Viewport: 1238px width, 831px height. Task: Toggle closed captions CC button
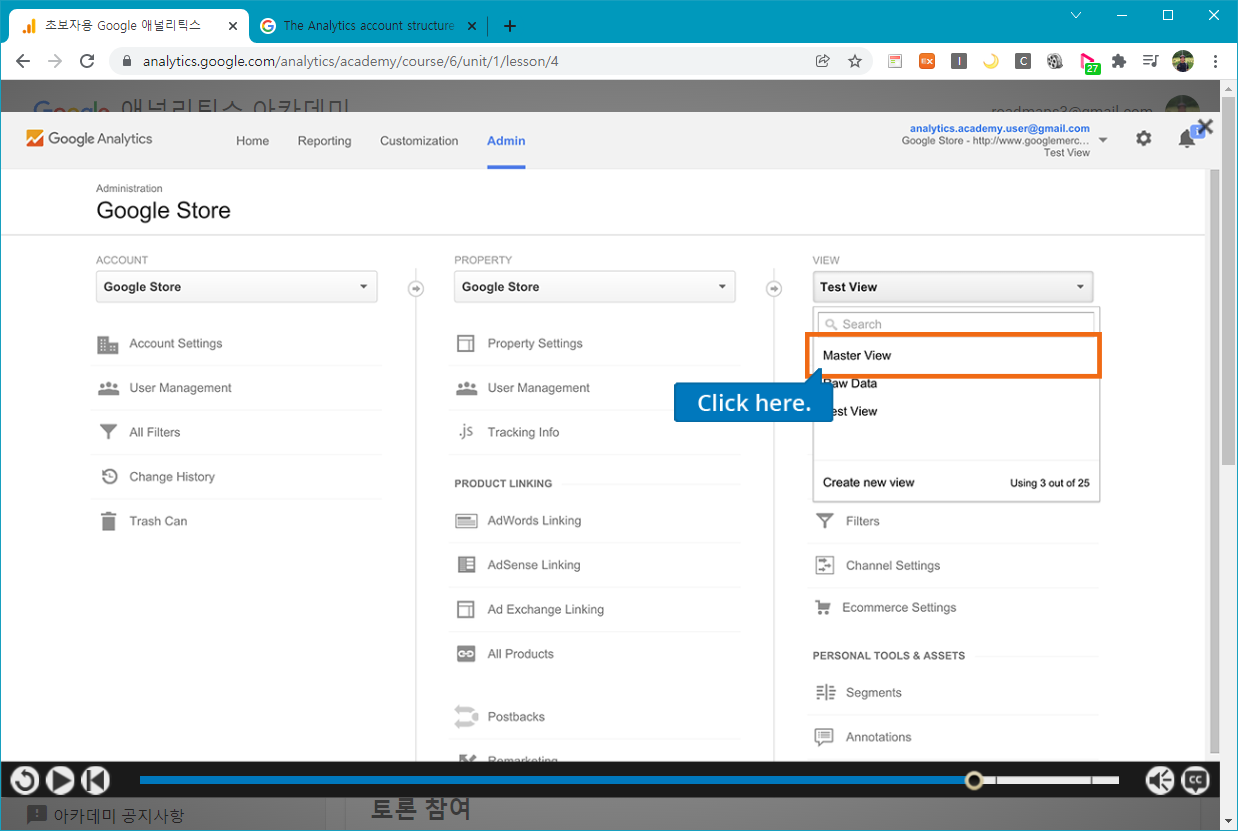coord(1195,780)
